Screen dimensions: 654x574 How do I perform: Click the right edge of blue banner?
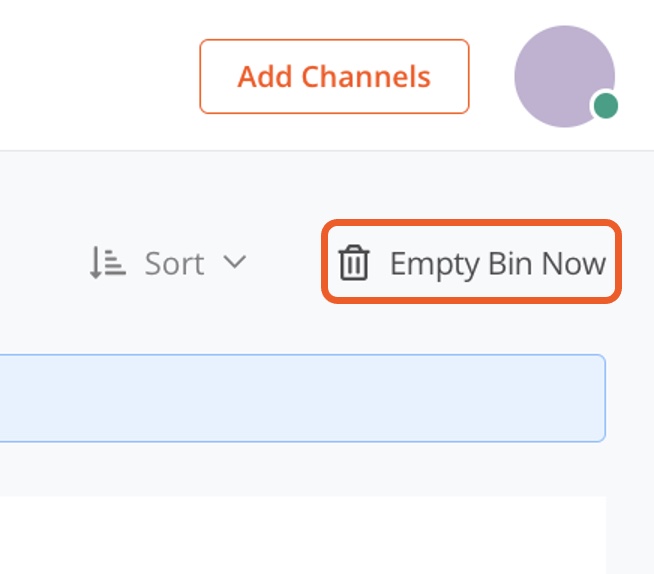[601, 398]
